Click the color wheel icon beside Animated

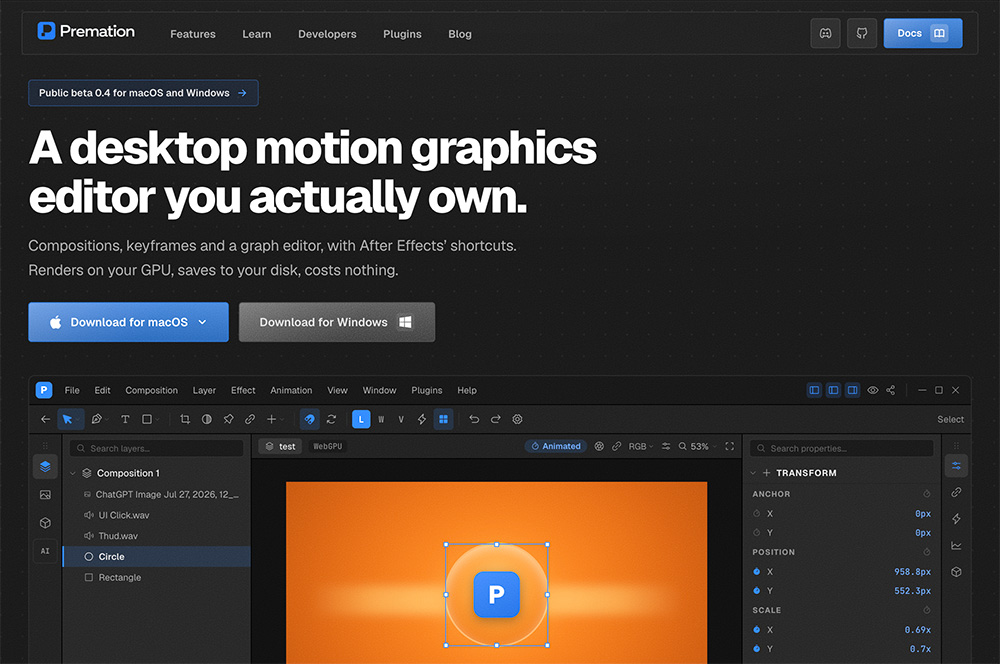tap(599, 446)
